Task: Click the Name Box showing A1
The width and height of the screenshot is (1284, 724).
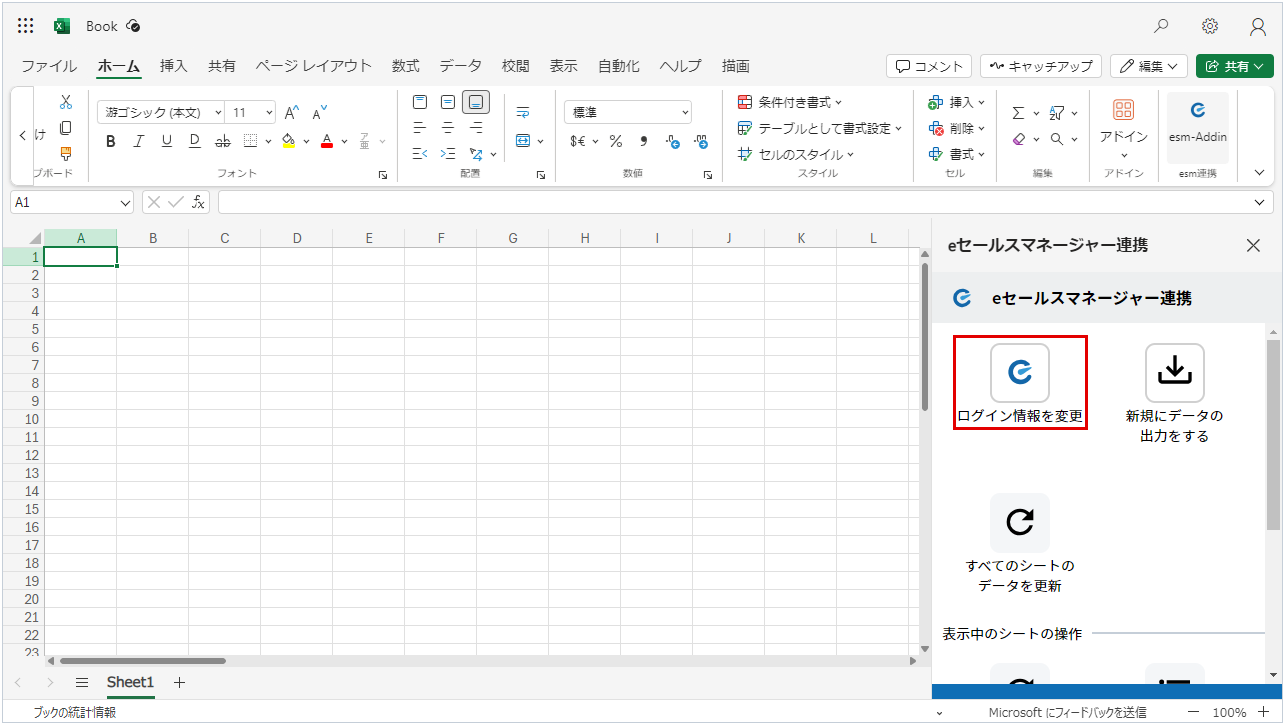Action: point(72,202)
